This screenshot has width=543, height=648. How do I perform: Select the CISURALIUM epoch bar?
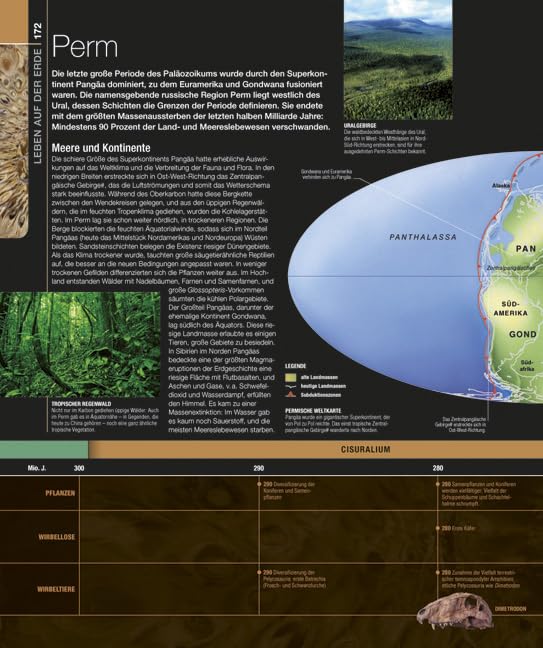coord(316,449)
